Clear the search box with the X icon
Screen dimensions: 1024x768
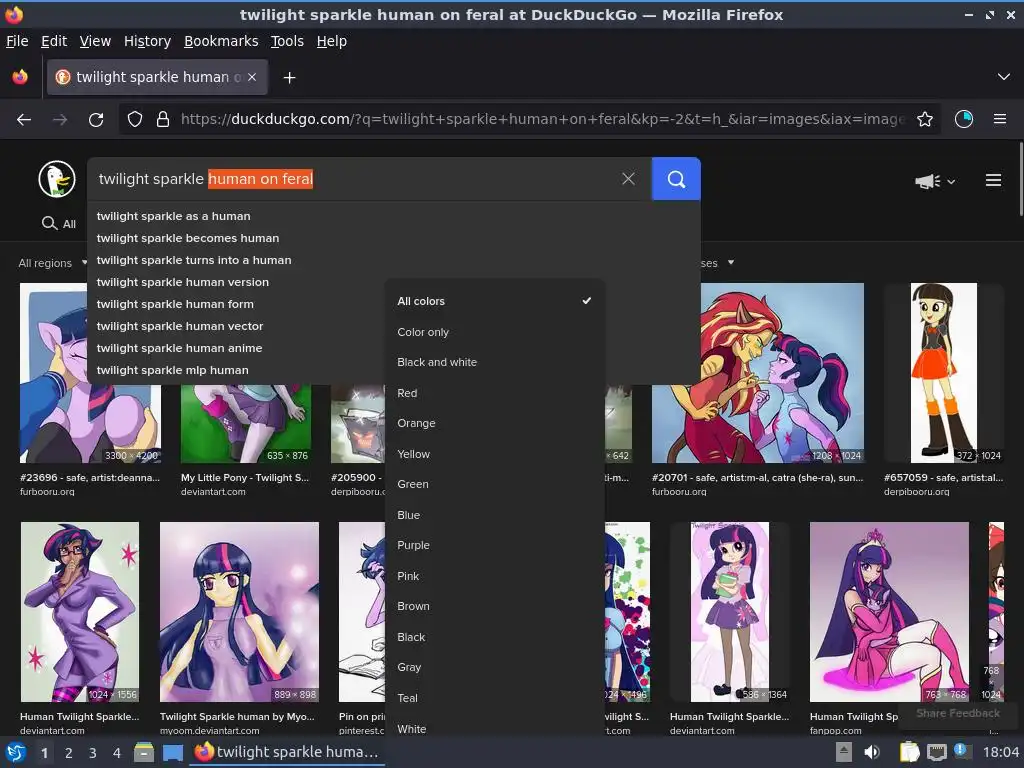coord(628,179)
